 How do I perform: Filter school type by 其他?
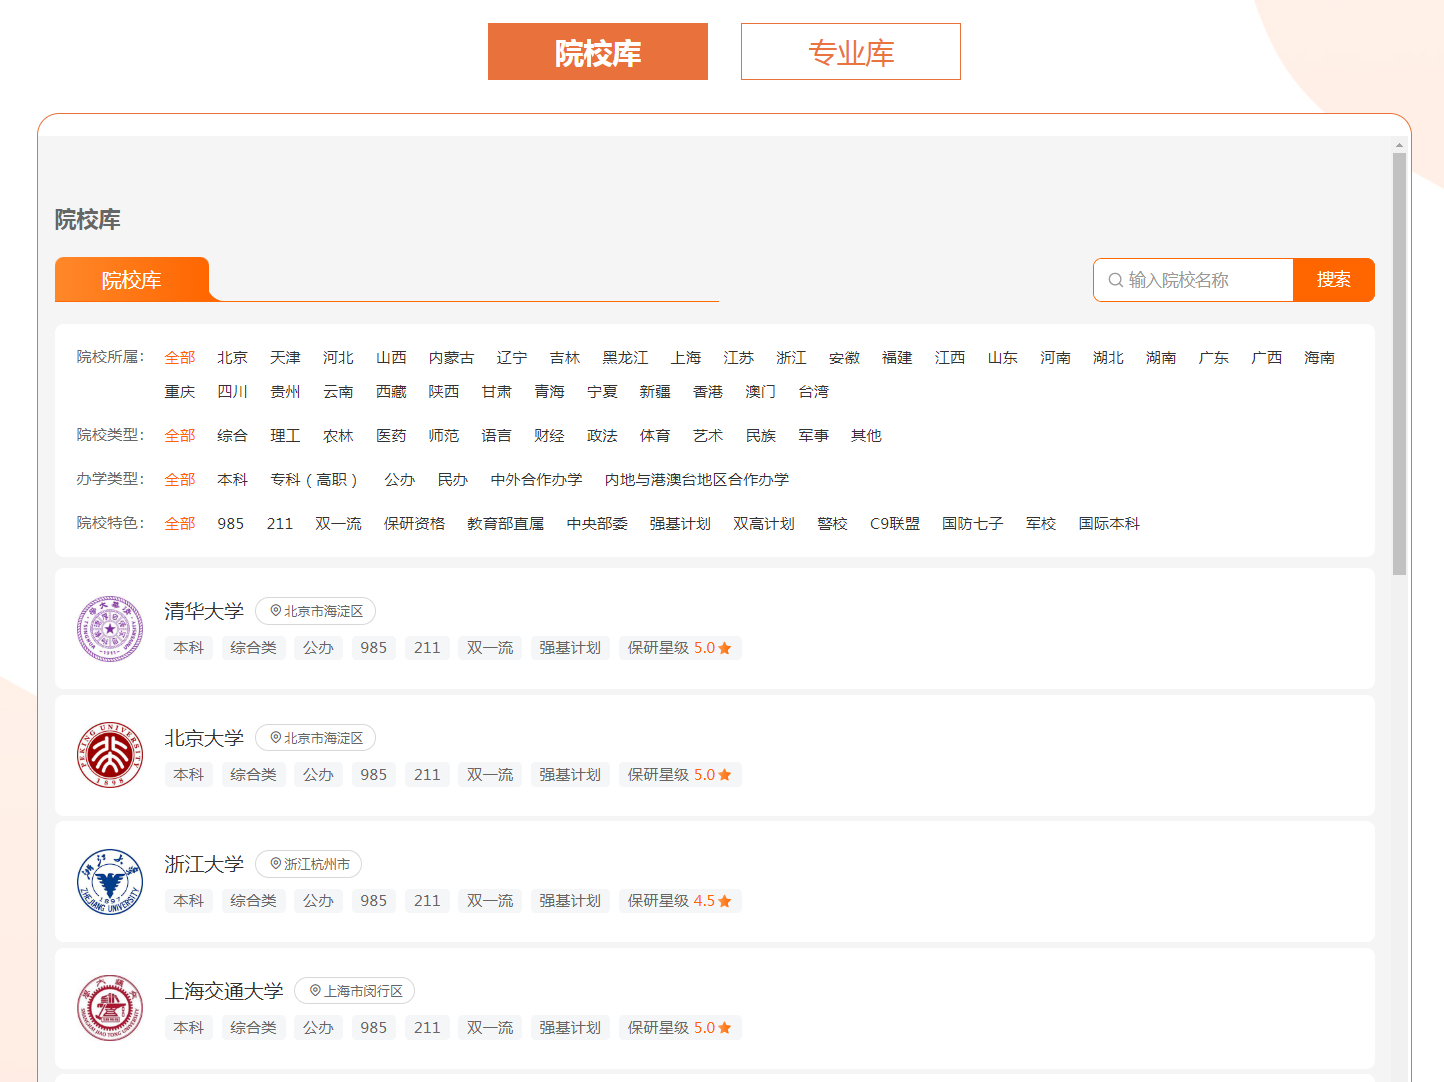click(x=867, y=436)
